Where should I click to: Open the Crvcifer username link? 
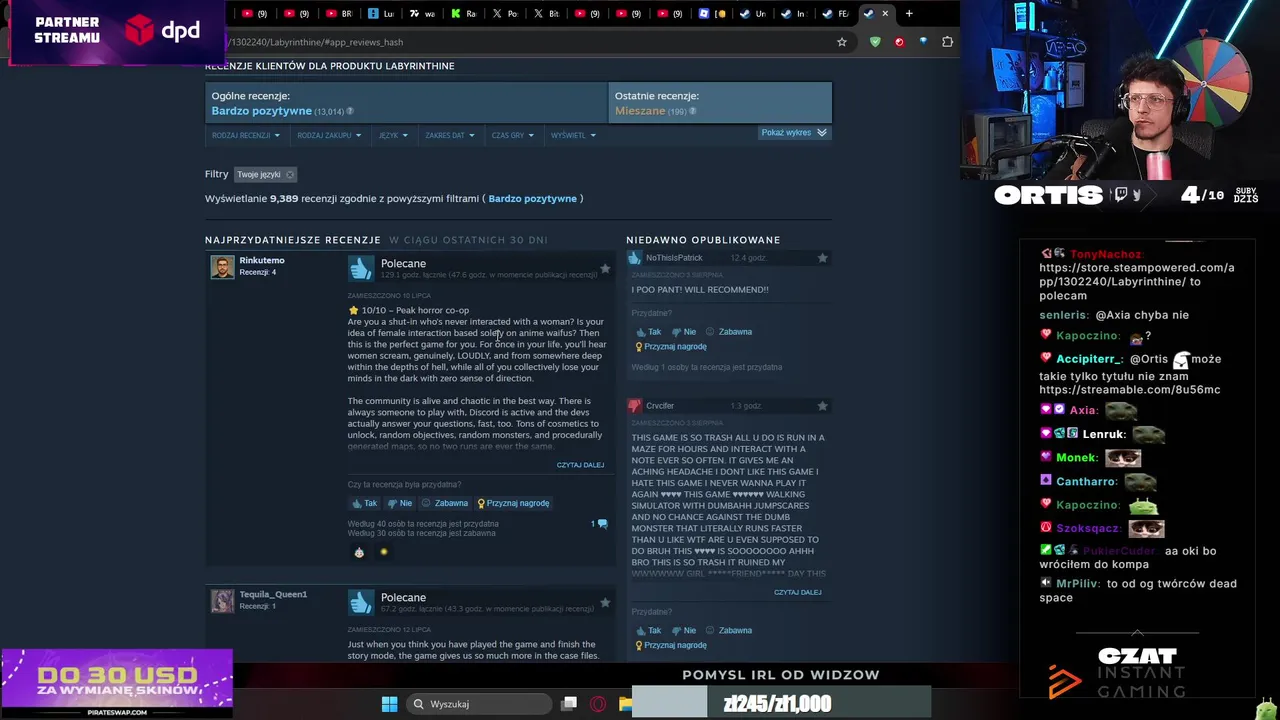click(x=660, y=406)
